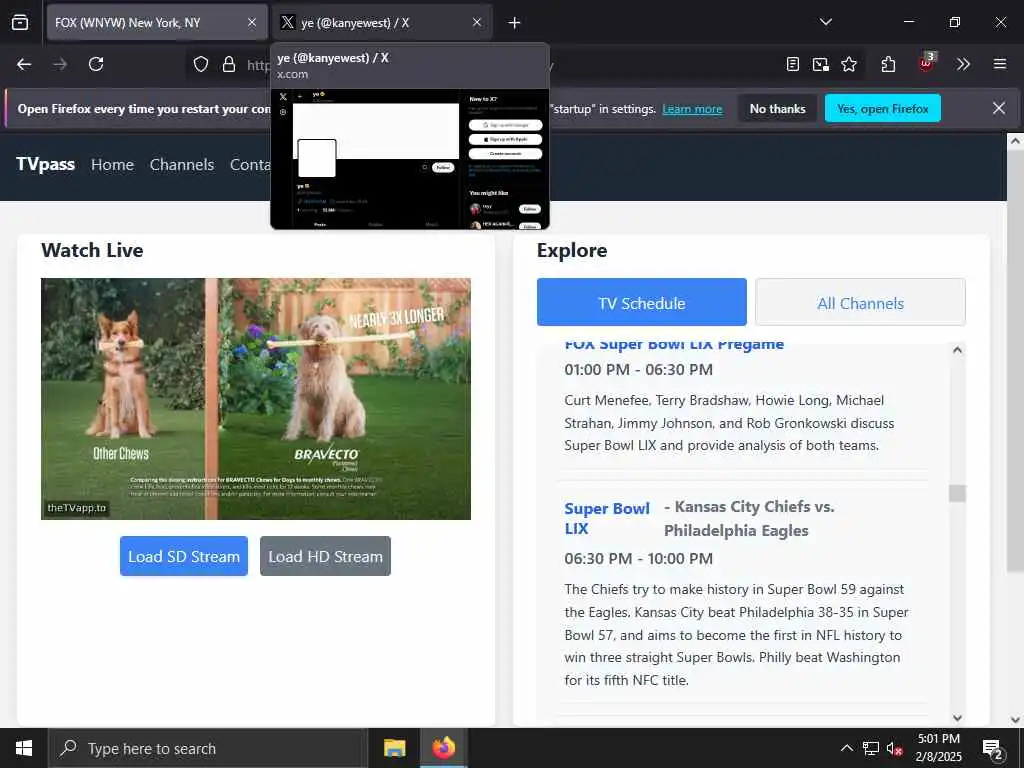1024x768 pixels.
Task: Click the X tab preview thumbnail
Action: click(410, 159)
